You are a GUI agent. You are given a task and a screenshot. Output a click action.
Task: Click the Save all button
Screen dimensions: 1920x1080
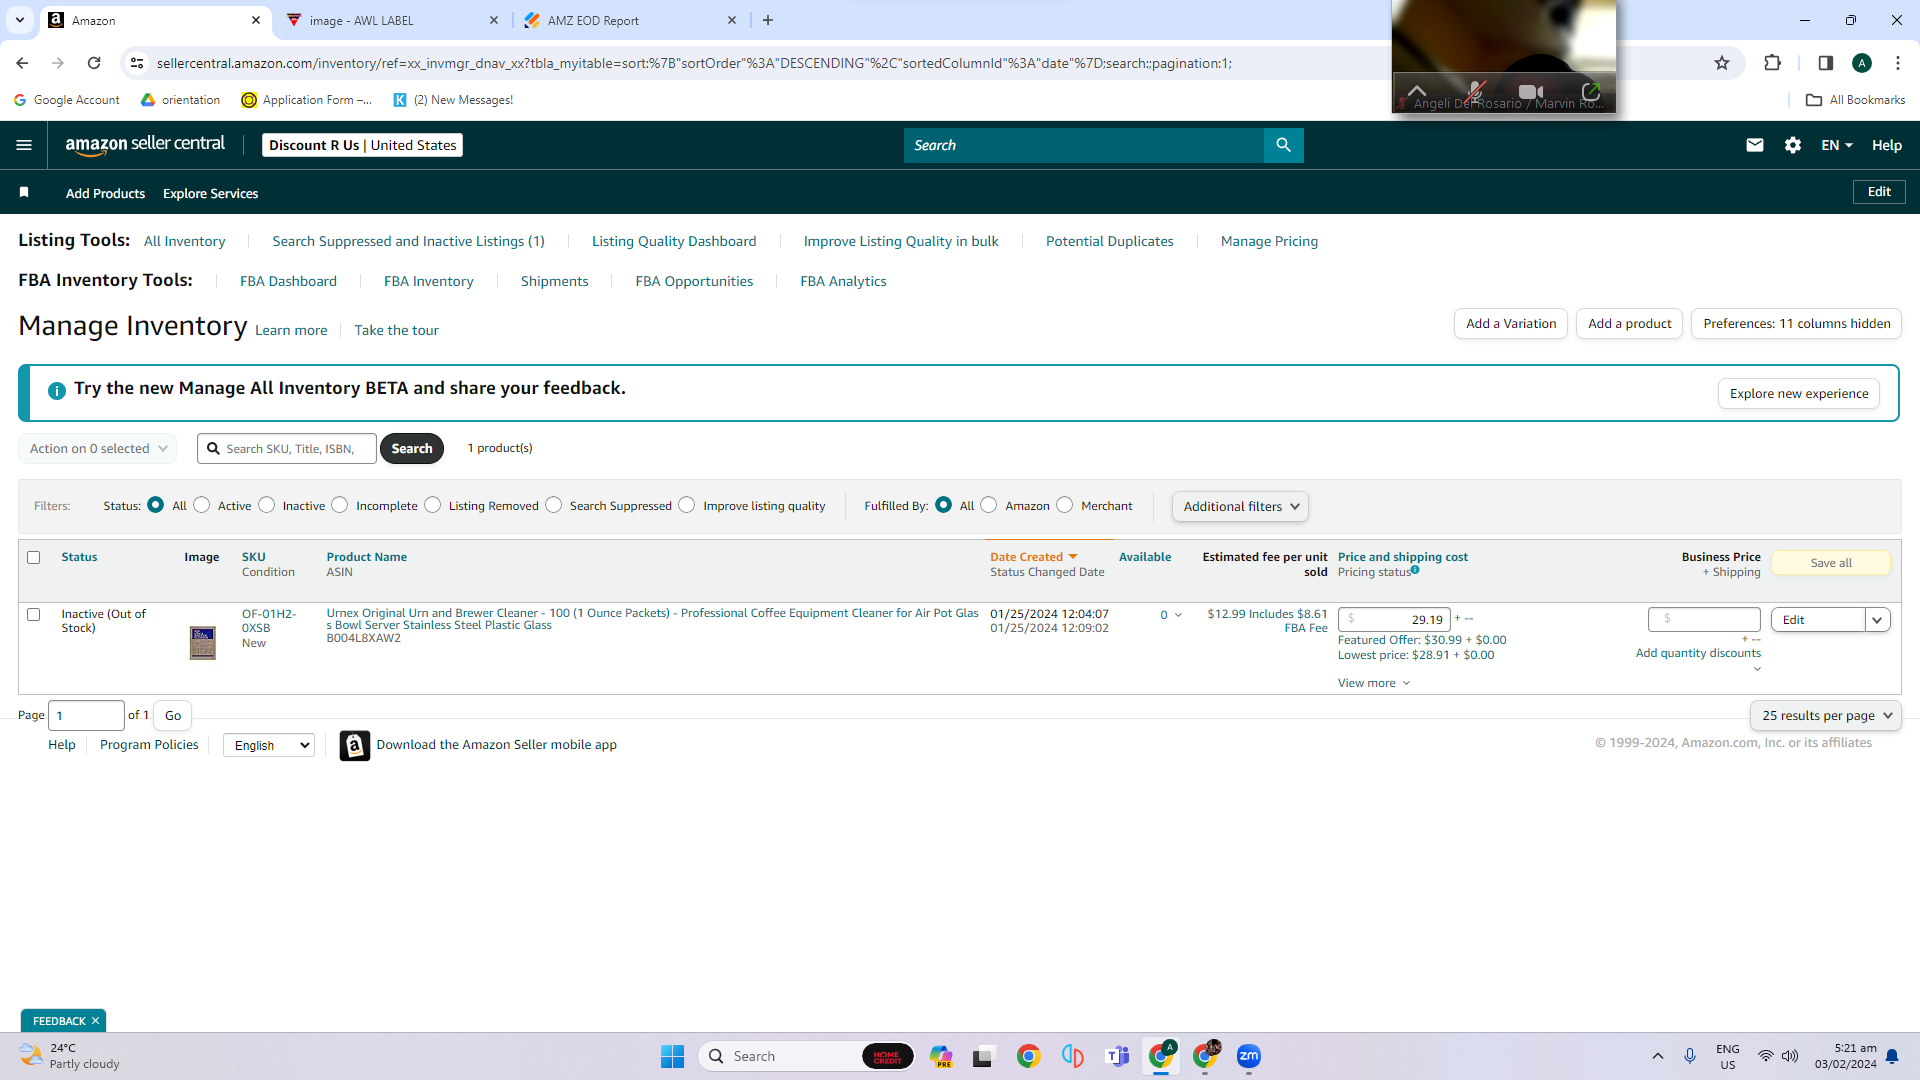(1831, 563)
